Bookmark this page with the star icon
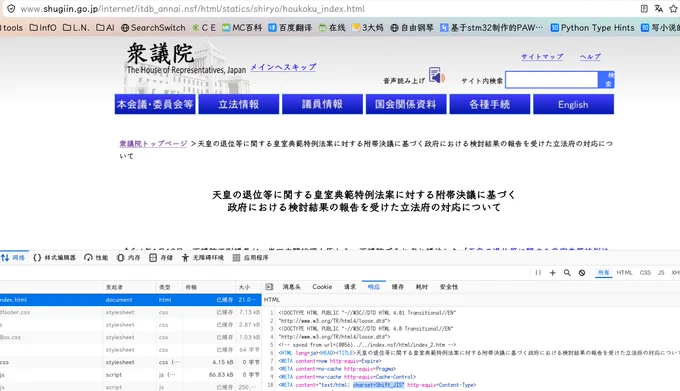 pos(673,9)
